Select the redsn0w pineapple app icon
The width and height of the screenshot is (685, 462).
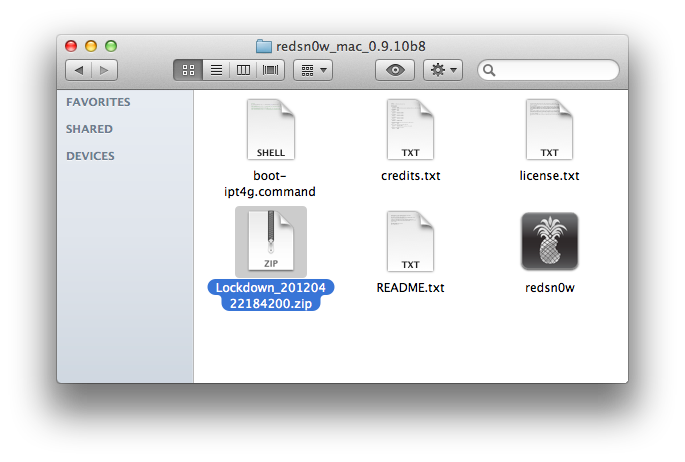tap(550, 241)
